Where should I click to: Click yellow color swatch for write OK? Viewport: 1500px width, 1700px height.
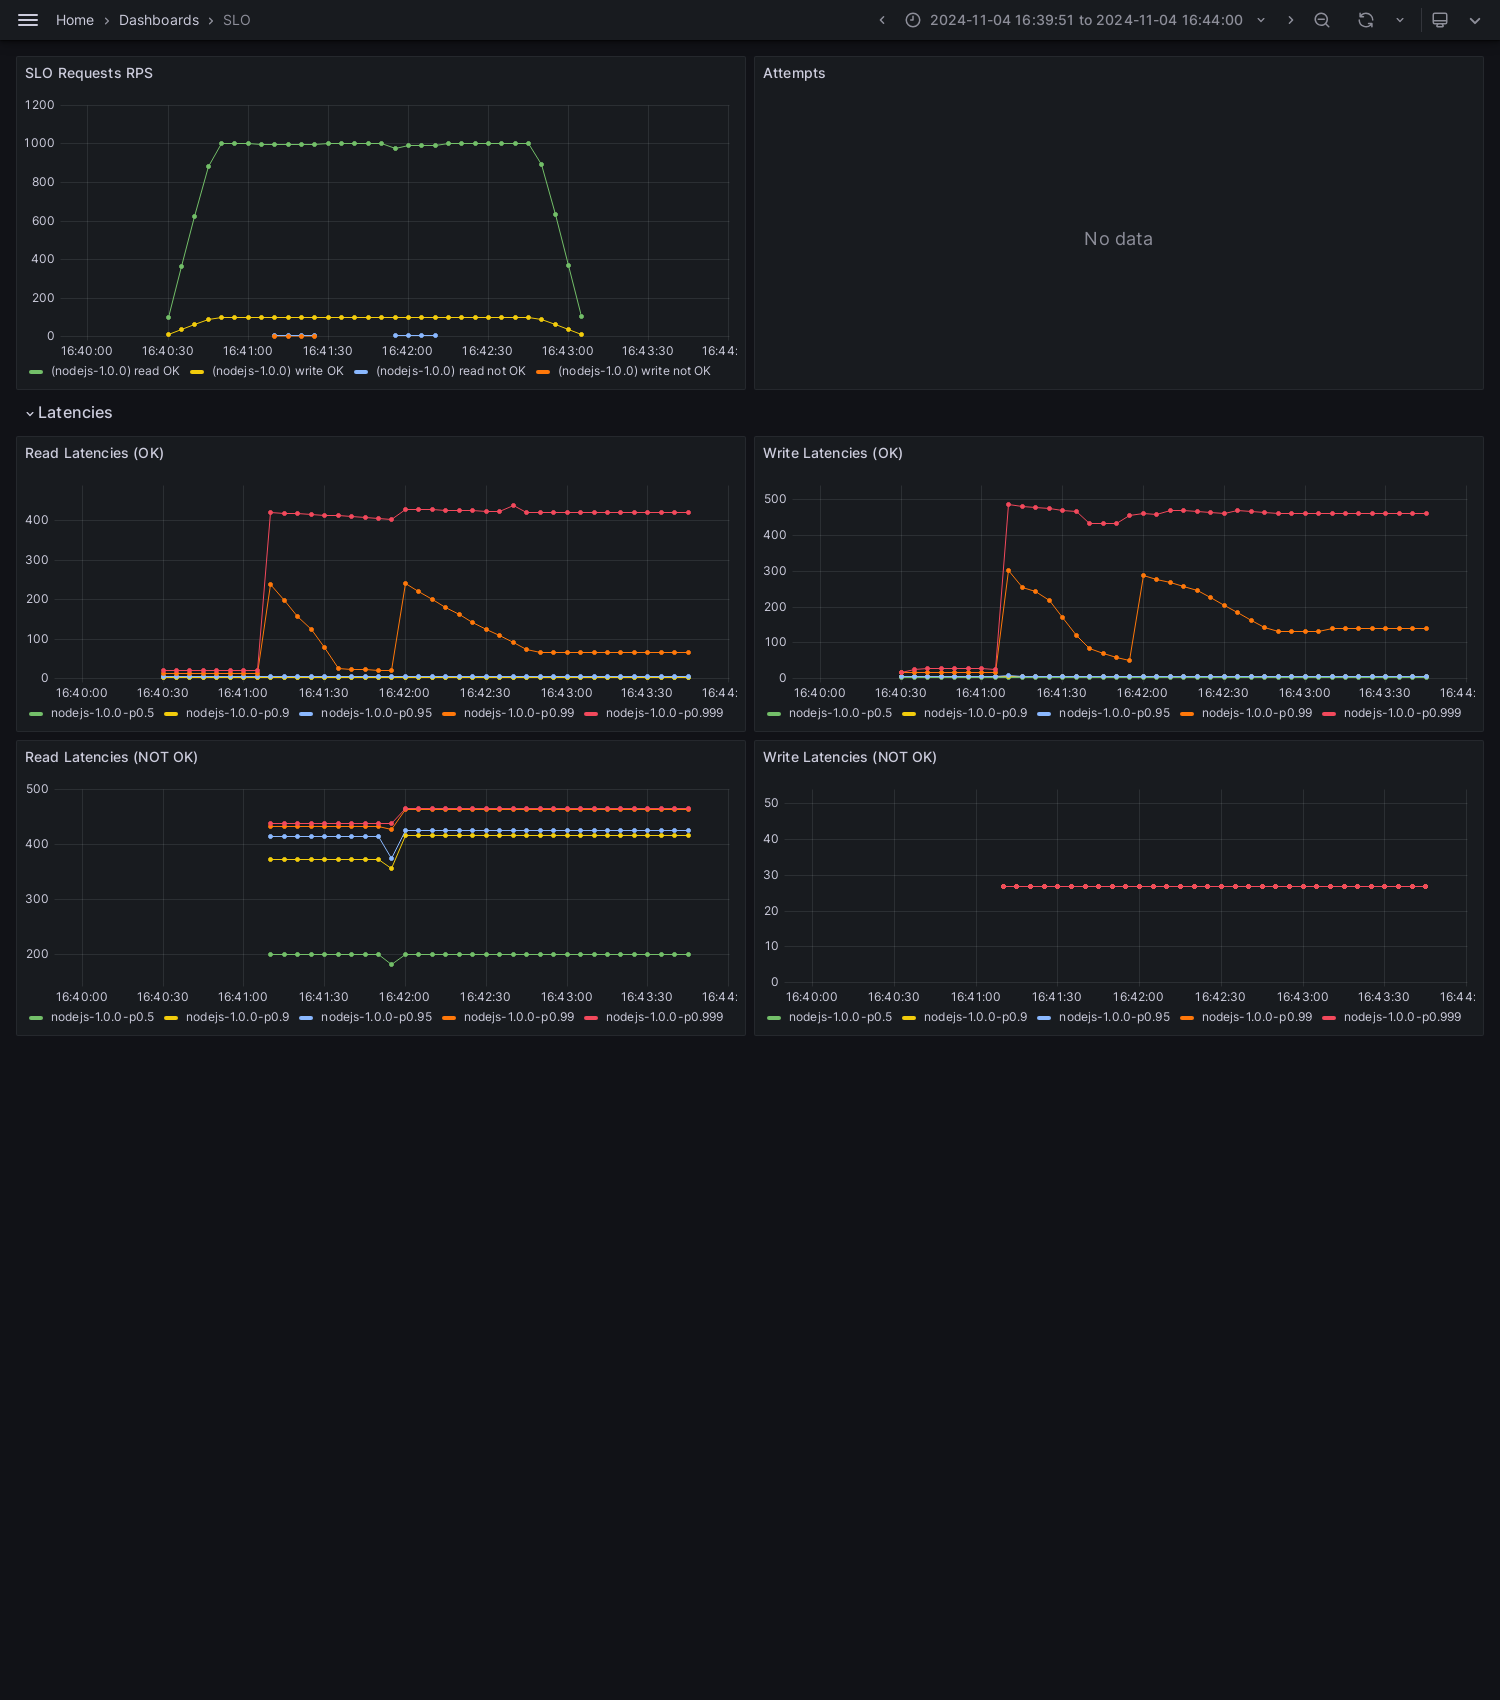click(197, 372)
